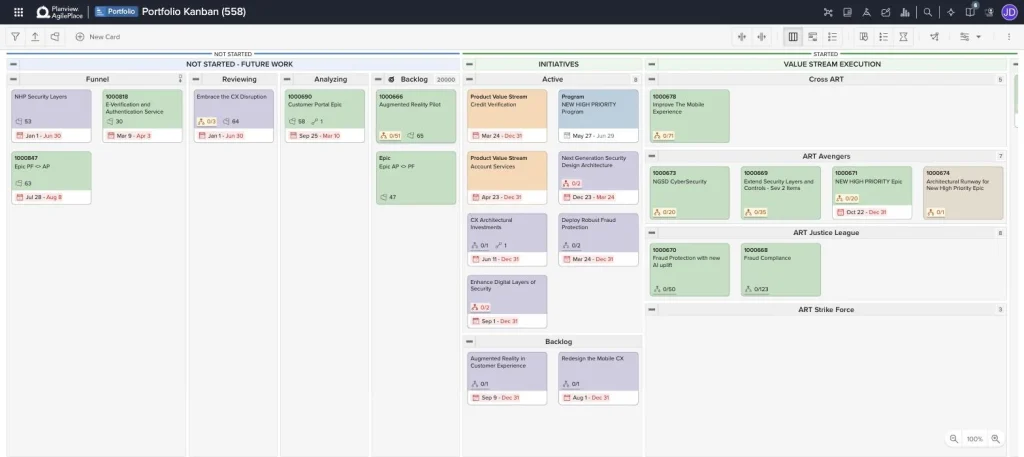Open the Fraud Compliance card

click(x=780, y=270)
